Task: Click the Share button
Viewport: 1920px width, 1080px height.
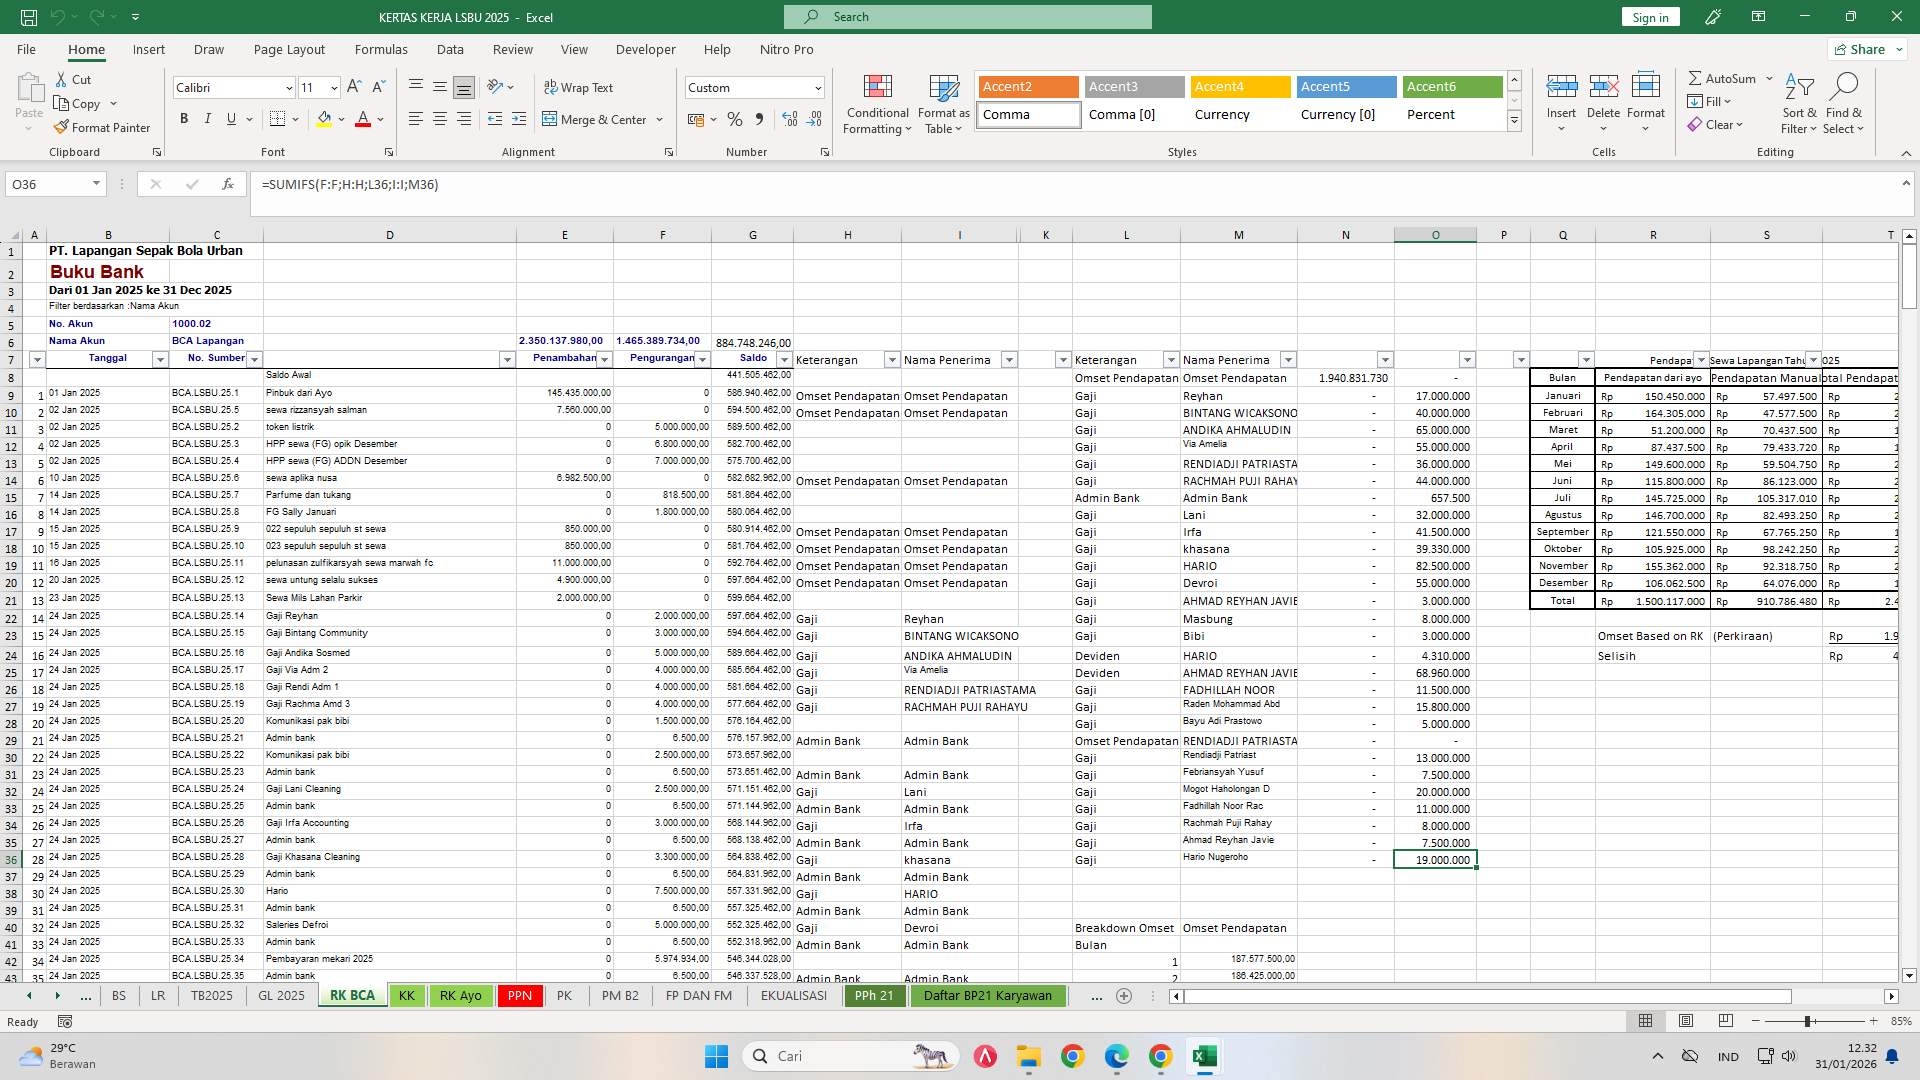Action: (x=1864, y=48)
